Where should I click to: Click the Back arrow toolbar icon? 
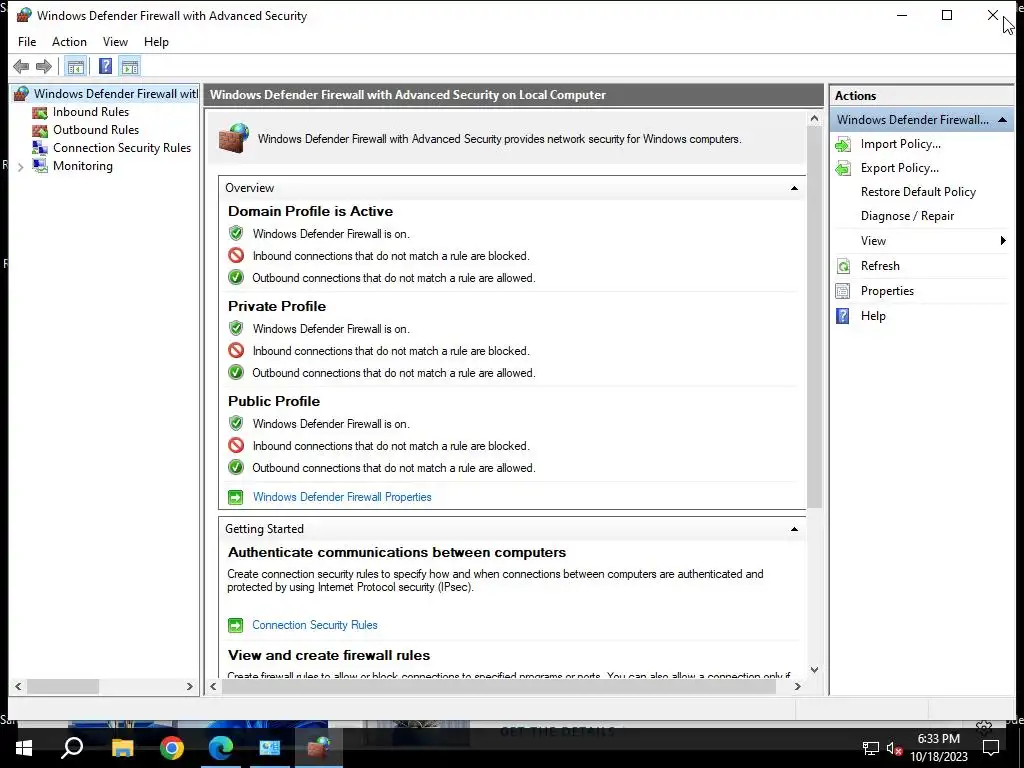tap(21, 66)
